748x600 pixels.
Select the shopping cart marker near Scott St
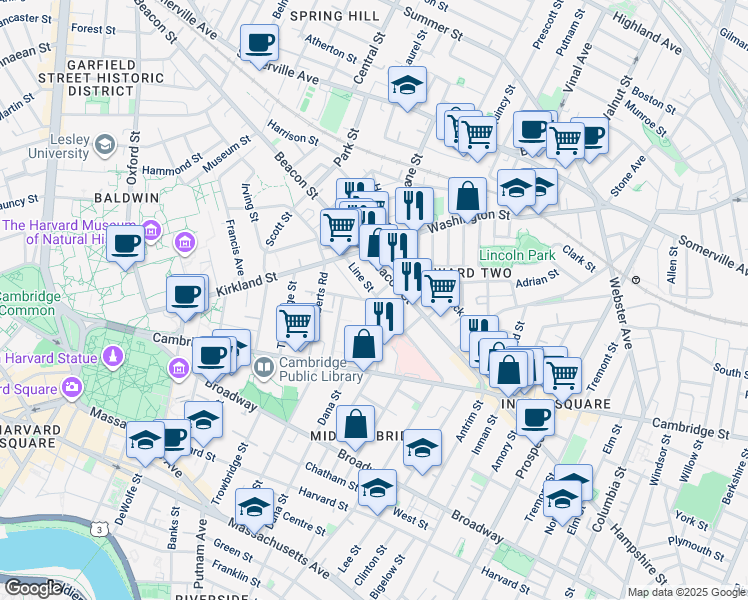pyautogui.click(x=339, y=228)
